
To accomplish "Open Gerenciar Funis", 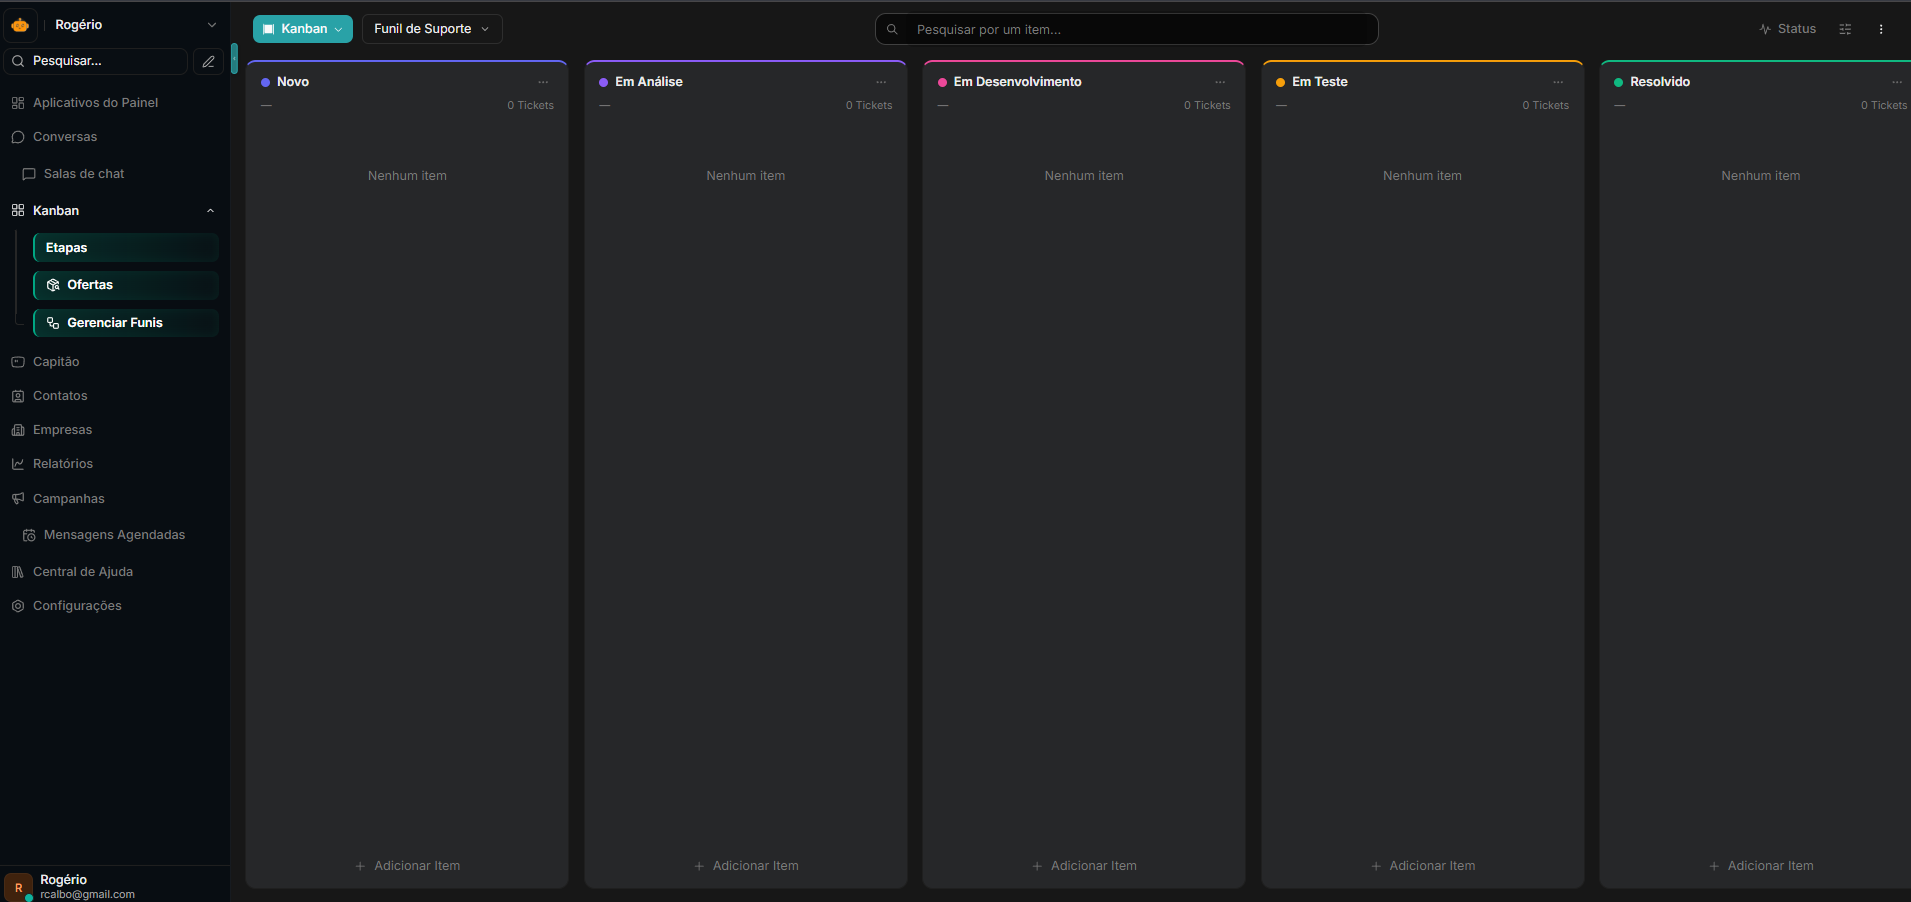I will [126, 323].
